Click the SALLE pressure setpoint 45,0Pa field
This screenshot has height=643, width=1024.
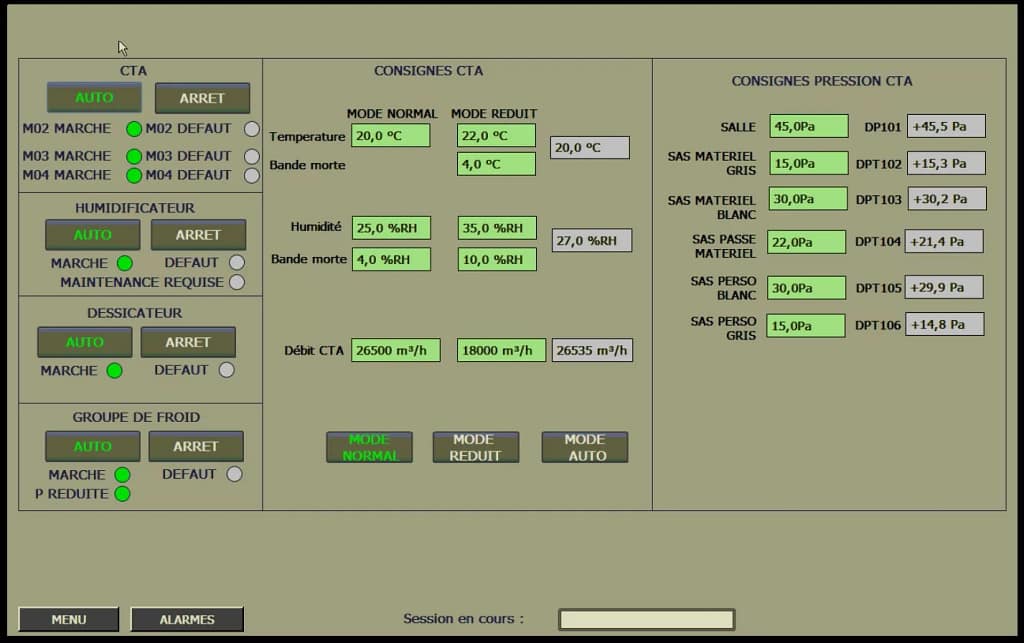coord(808,126)
